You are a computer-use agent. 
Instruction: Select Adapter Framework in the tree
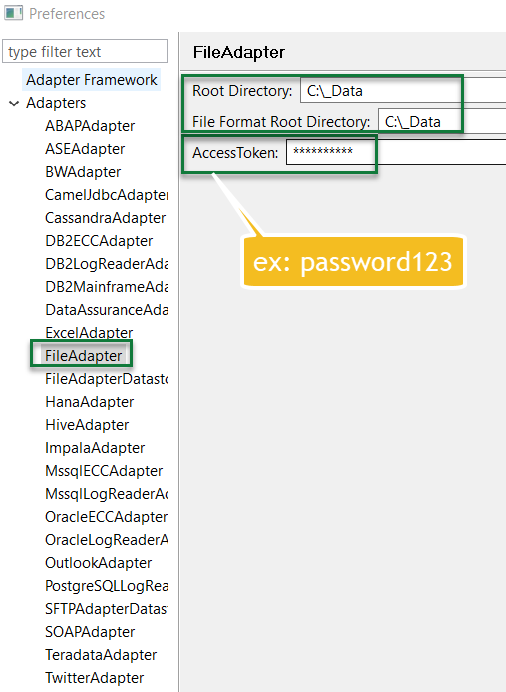tap(91, 80)
